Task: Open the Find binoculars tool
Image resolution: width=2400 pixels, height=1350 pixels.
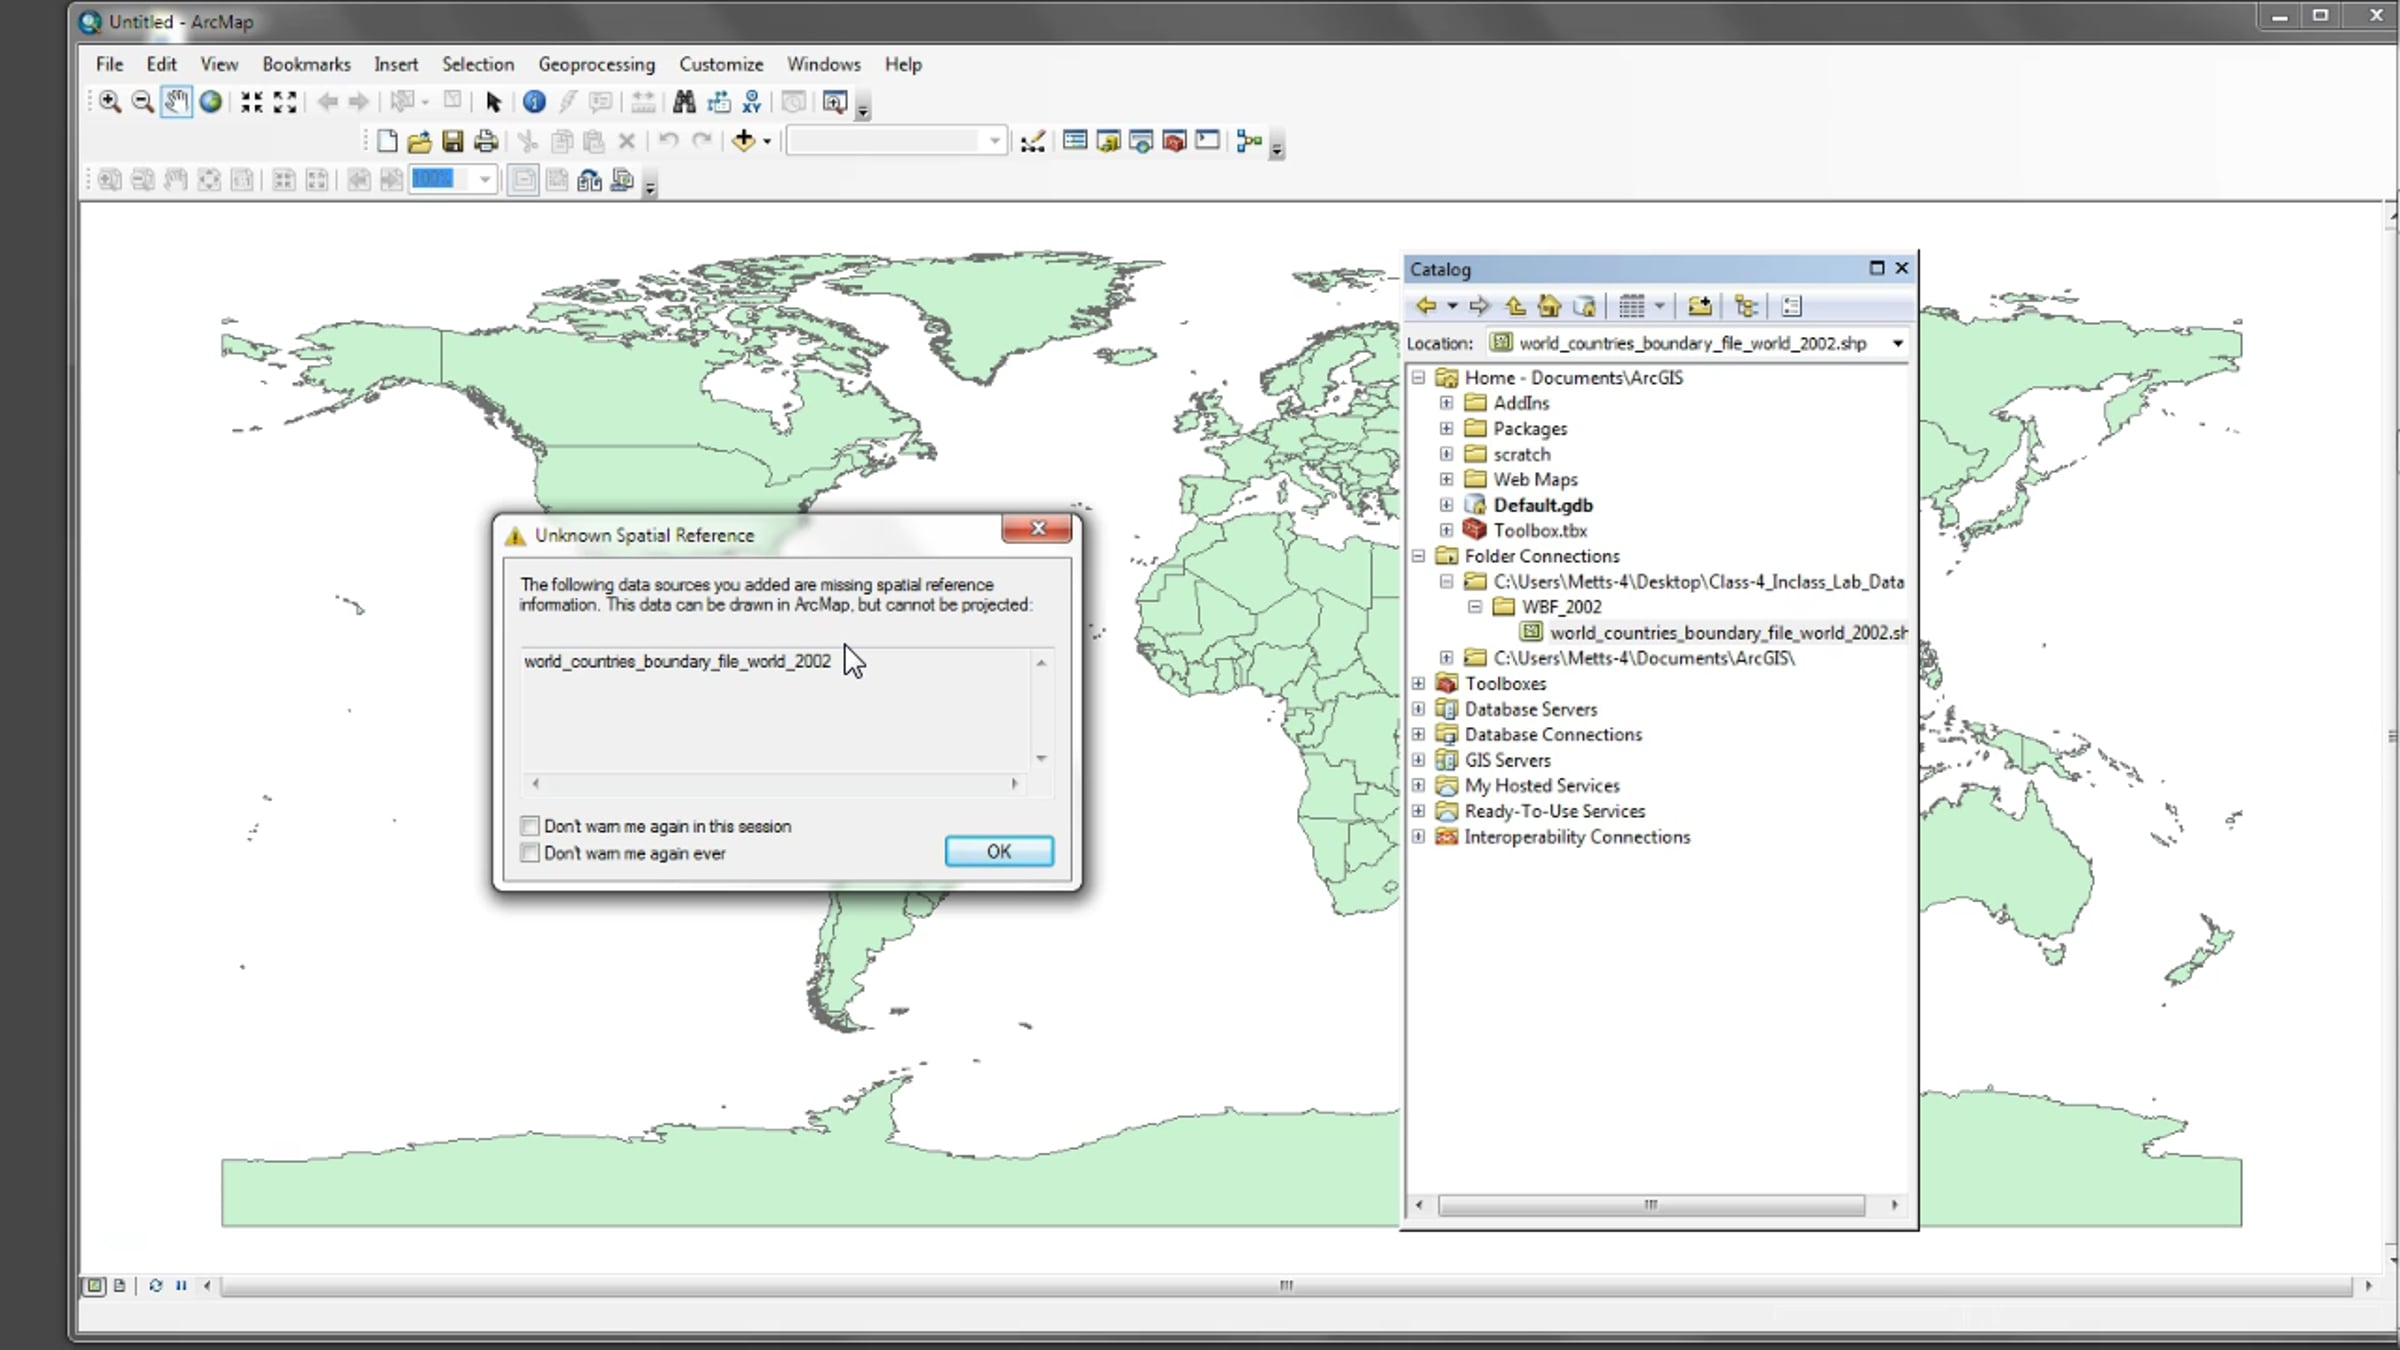Action: [684, 102]
